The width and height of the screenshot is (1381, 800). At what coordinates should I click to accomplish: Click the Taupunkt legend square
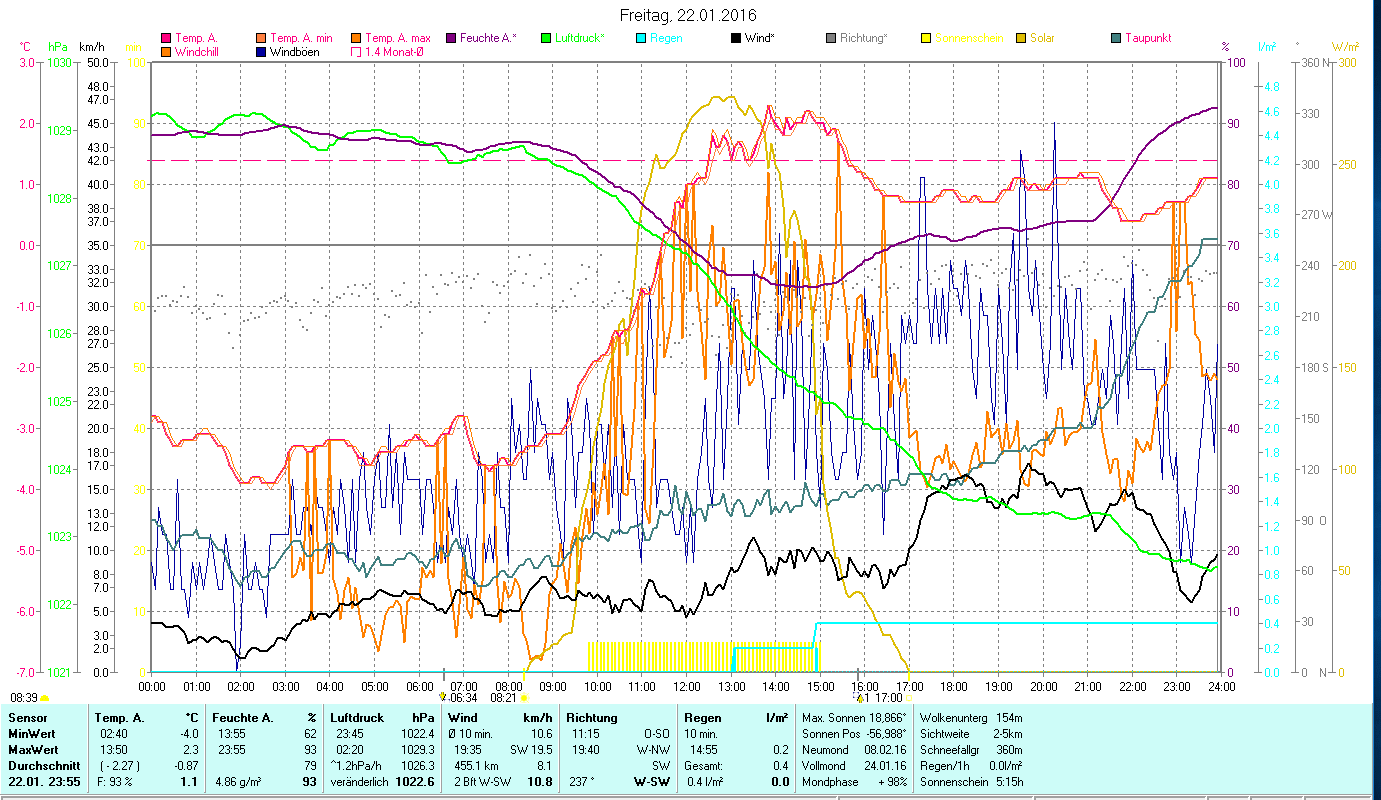coord(1115,38)
